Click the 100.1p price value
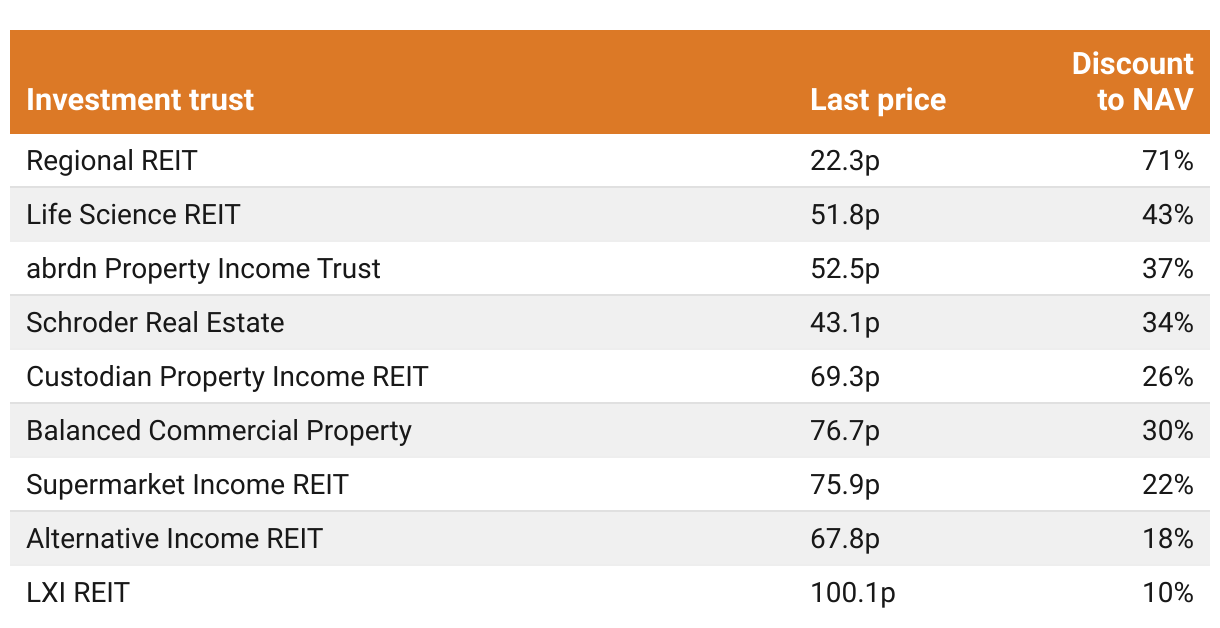Viewport: 1220px width, 628px height. [853, 593]
